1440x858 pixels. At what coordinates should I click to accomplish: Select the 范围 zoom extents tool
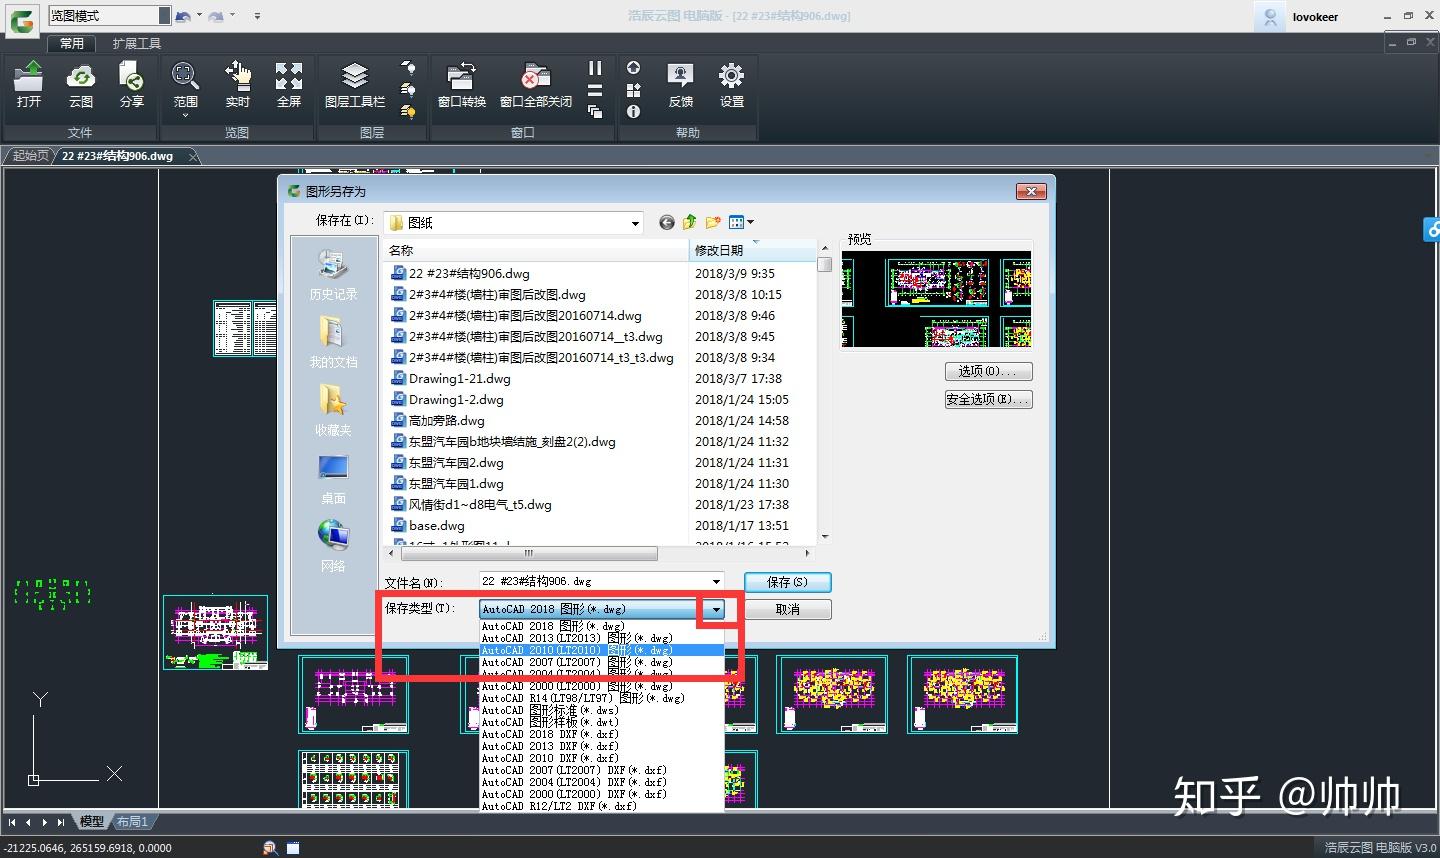coord(185,84)
